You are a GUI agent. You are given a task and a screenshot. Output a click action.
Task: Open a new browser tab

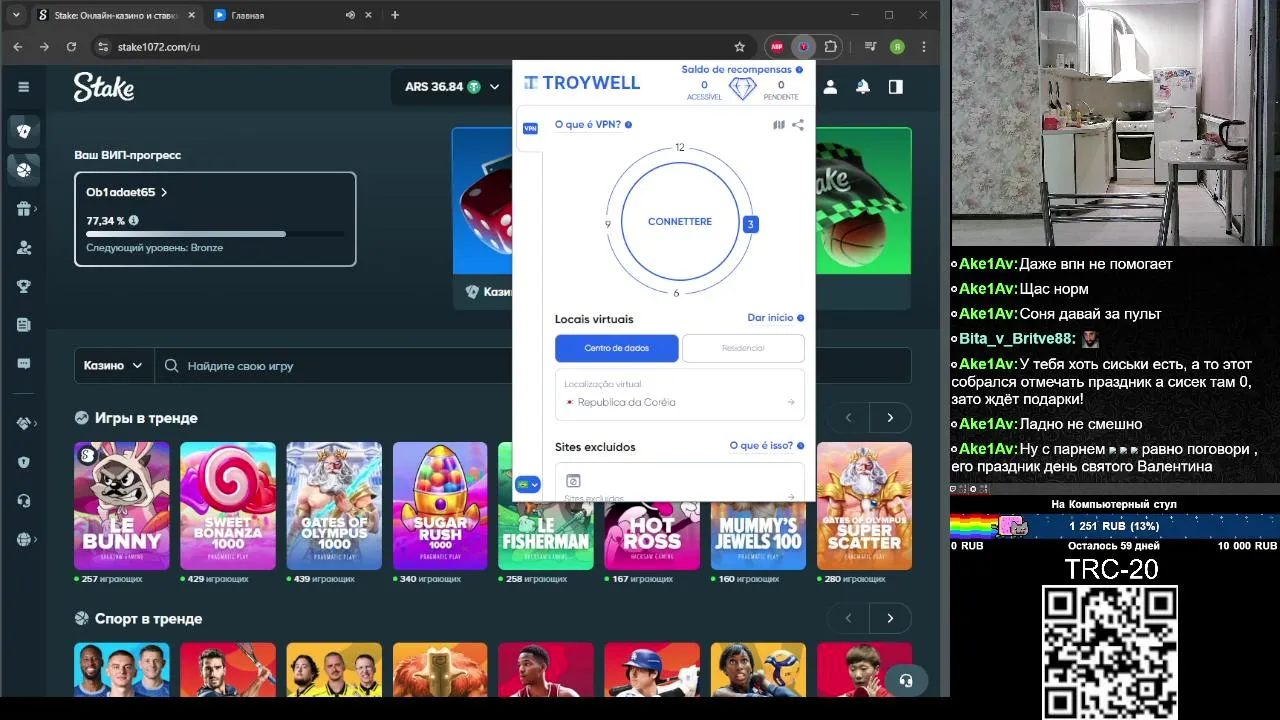tap(395, 15)
